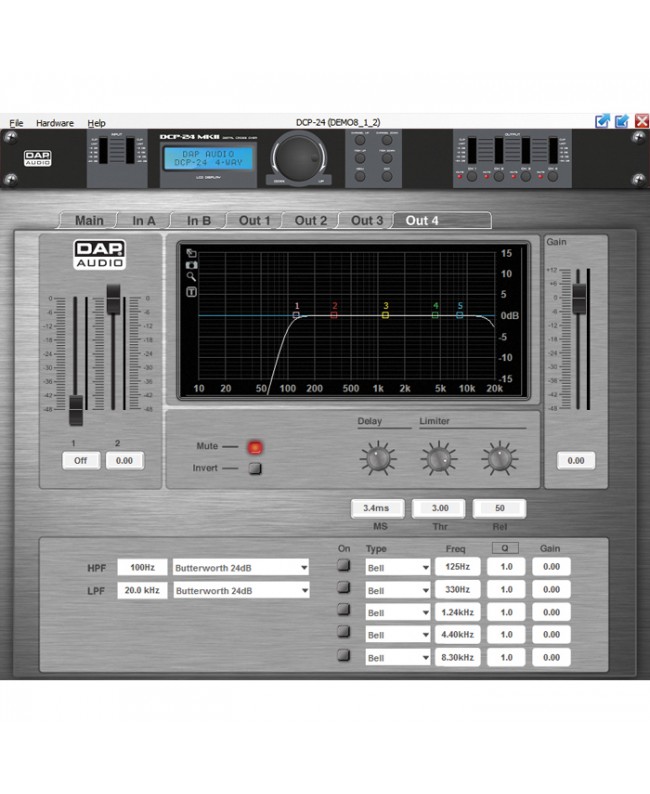
Task: Enable the 125Hz EQ band On button
Action: (344, 565)
